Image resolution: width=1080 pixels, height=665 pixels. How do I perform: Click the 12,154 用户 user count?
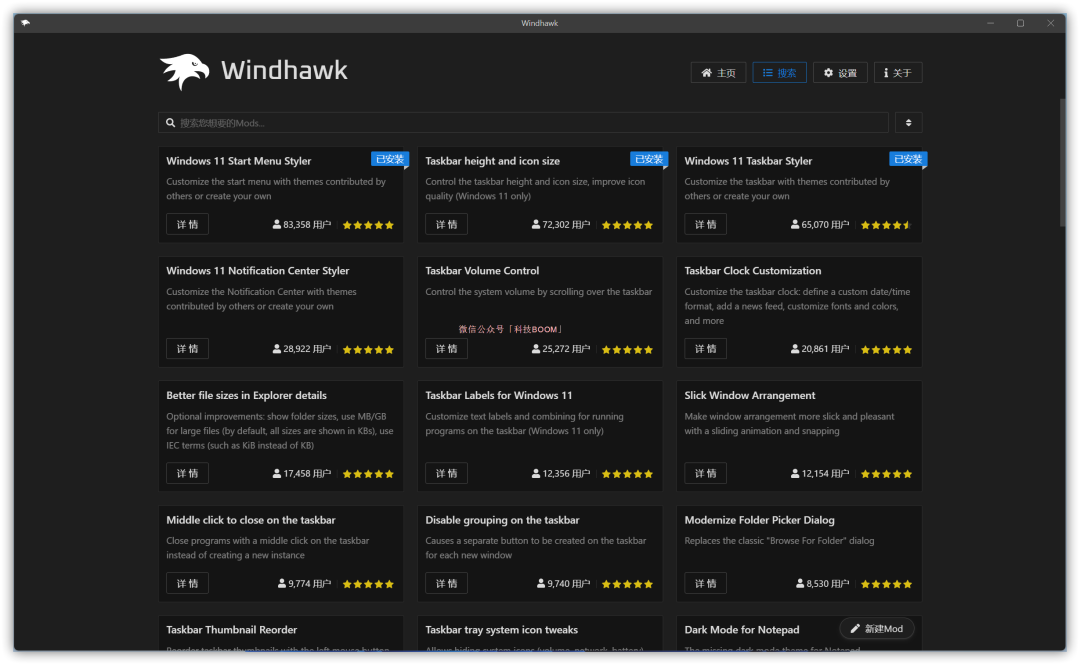pyautogui.click(x=820, y=473)
